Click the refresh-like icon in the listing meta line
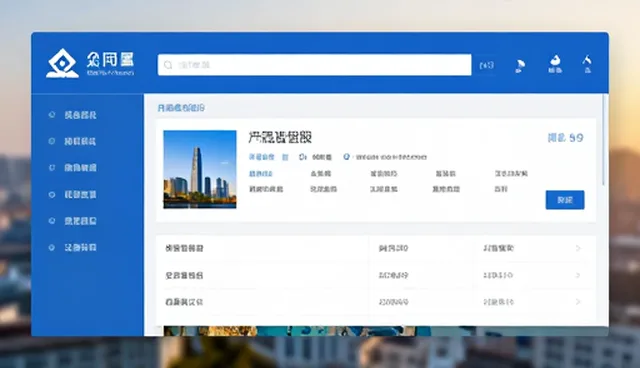 [x=302, y=157]
